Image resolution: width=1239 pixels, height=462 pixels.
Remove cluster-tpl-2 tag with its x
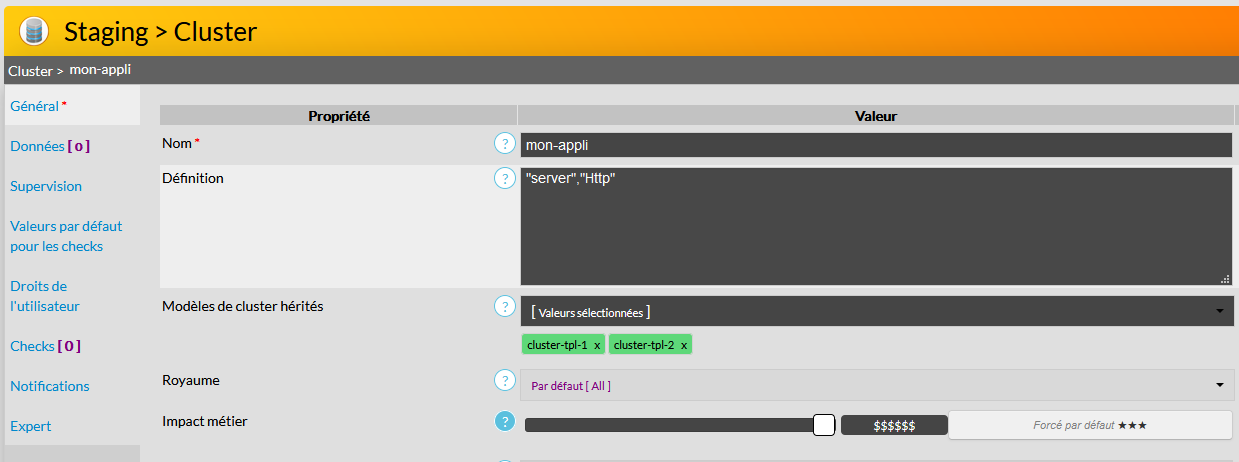tap(684, 345)
